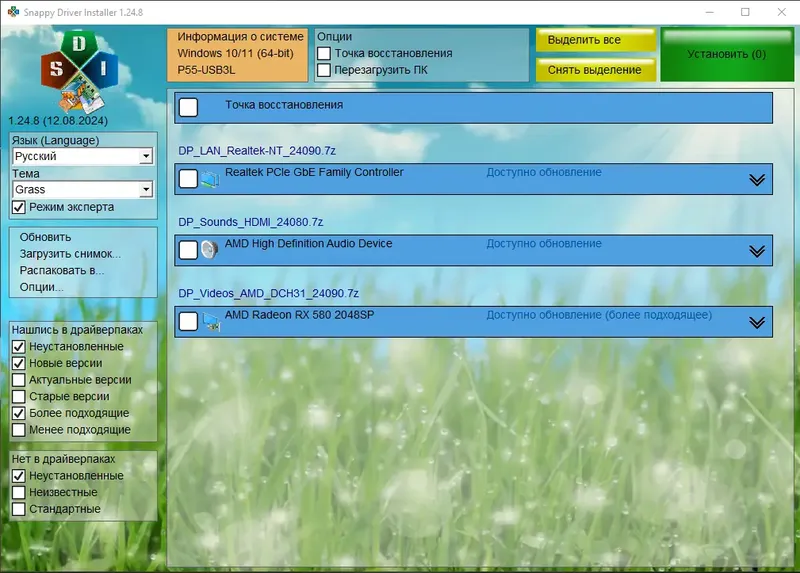Click the speaker icon beside AMD High Definition Audio
This screenshot has width=800, height=573.
209,250
